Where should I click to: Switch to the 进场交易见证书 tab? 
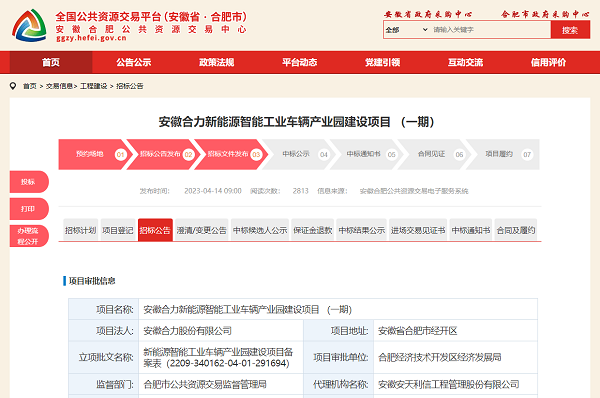[x=418, y=230]
